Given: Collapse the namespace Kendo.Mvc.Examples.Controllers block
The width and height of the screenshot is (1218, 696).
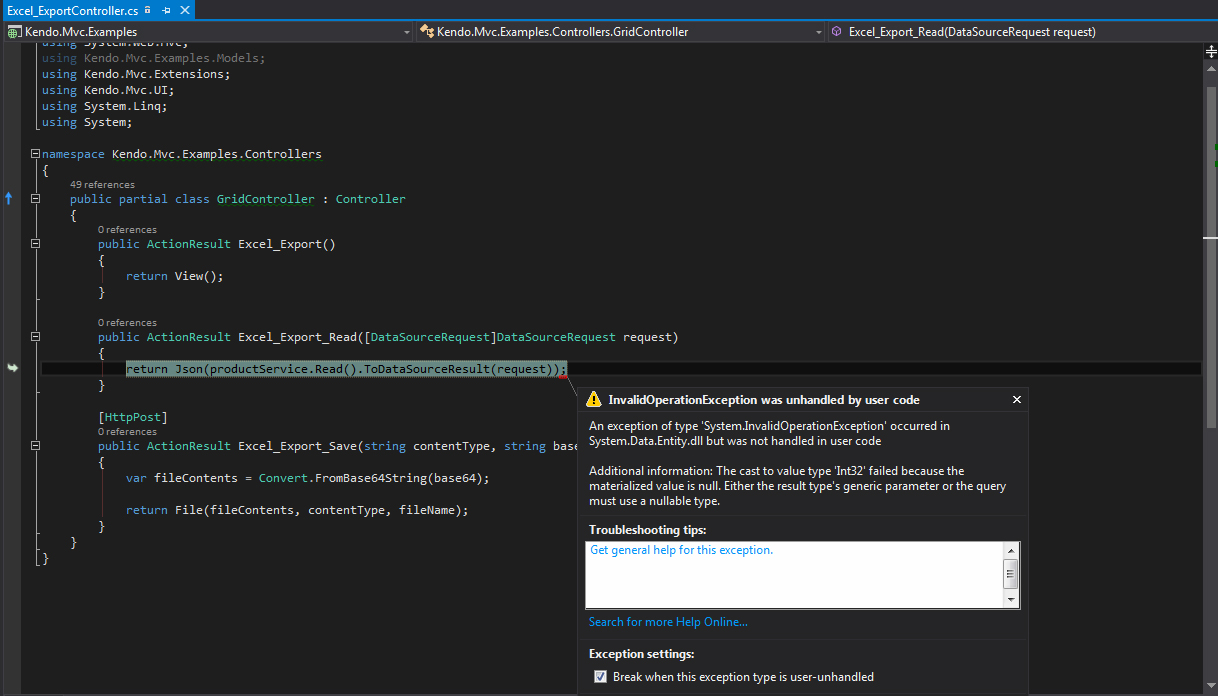Looking at the screenshot, I should coord(36,155).
